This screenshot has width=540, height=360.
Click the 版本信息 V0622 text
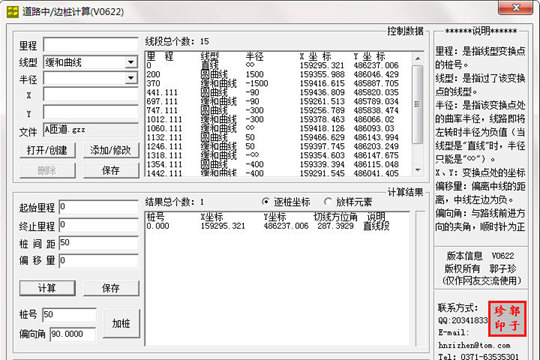point(480,256)
